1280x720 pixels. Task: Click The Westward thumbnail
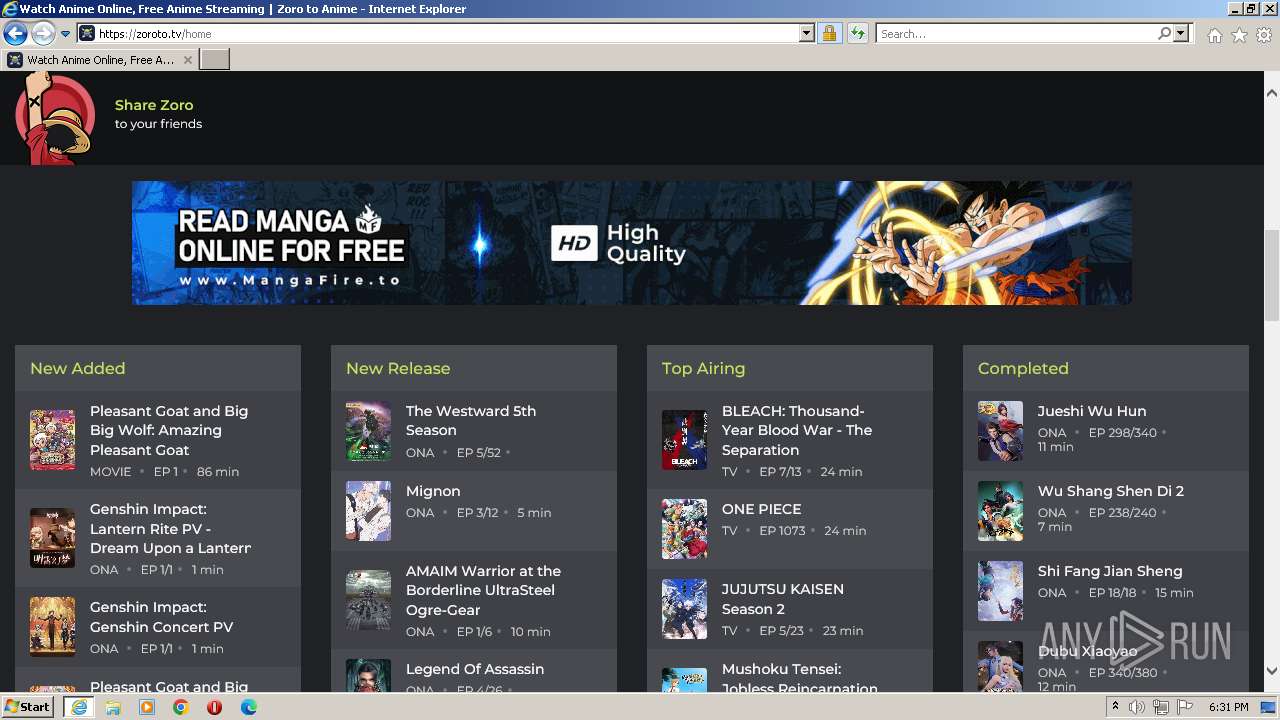point(368,431)
